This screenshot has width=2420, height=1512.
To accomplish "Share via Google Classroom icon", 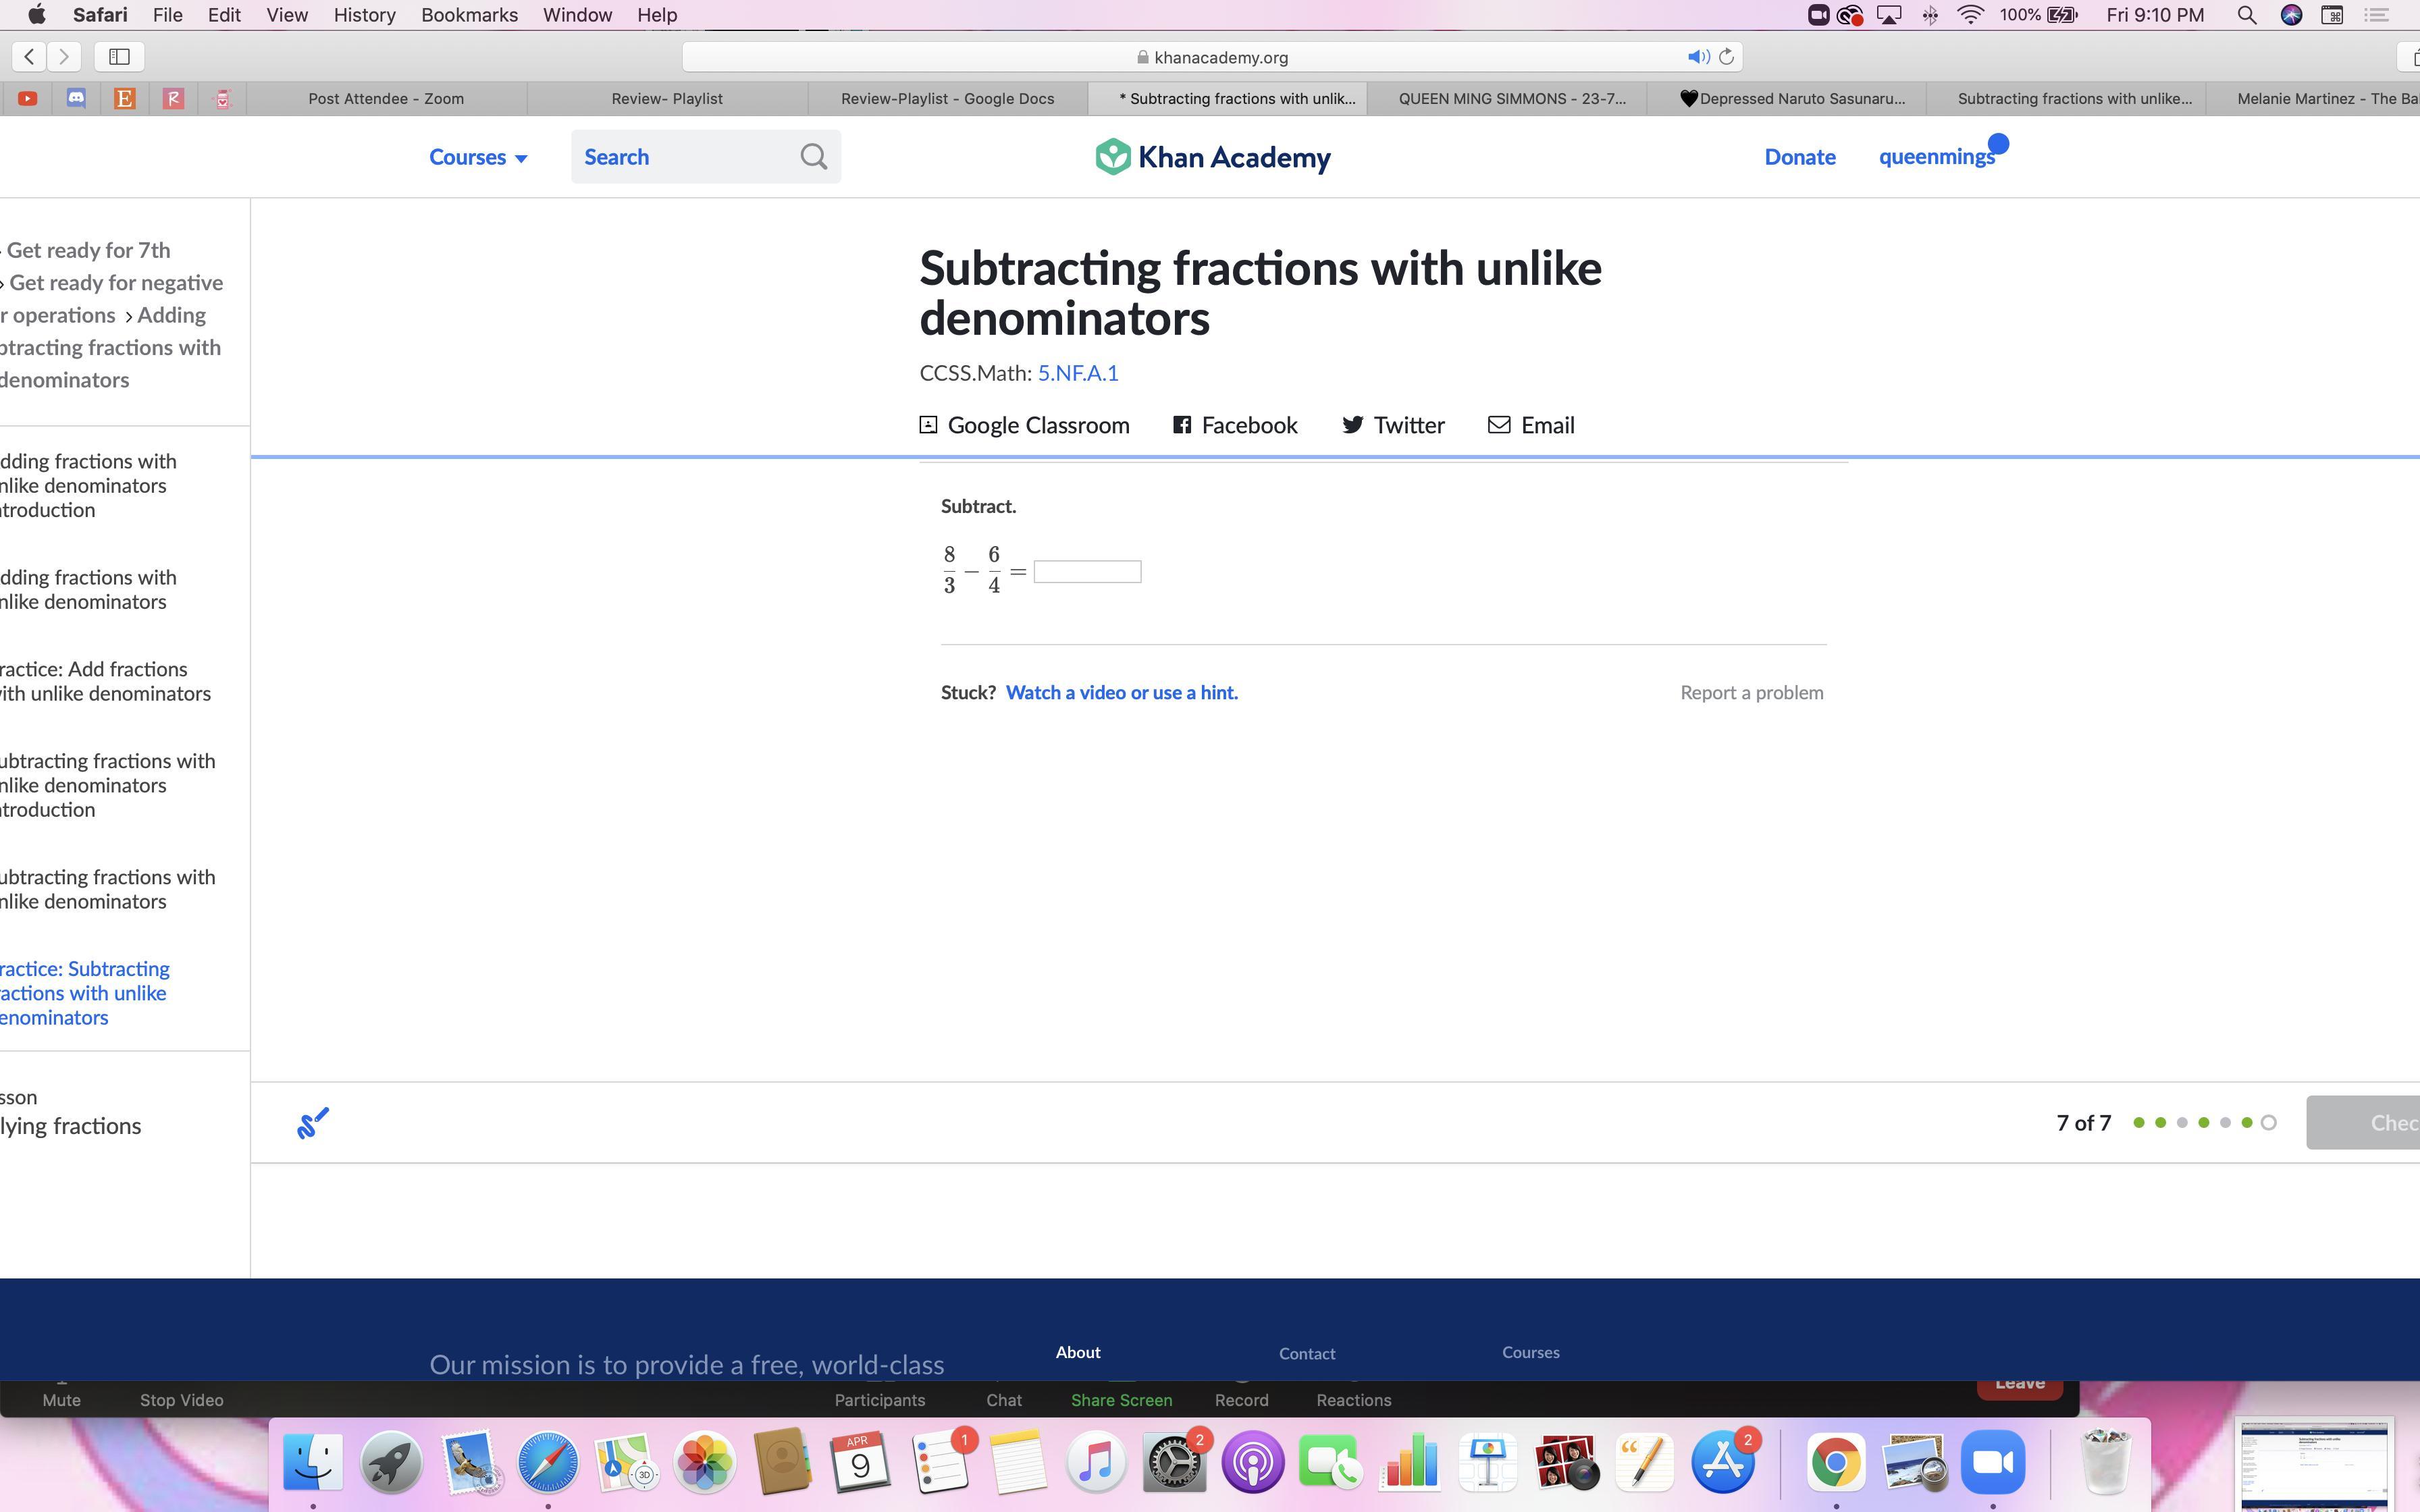I will click(x=928, y=425).
